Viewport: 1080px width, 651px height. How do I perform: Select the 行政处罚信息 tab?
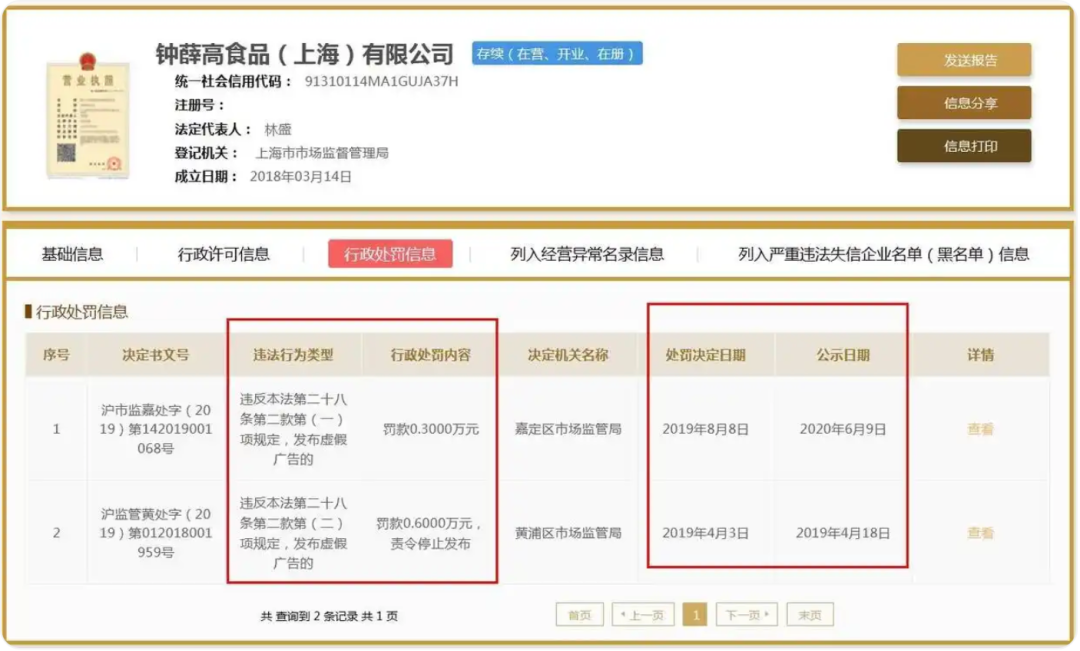(390, 254)
